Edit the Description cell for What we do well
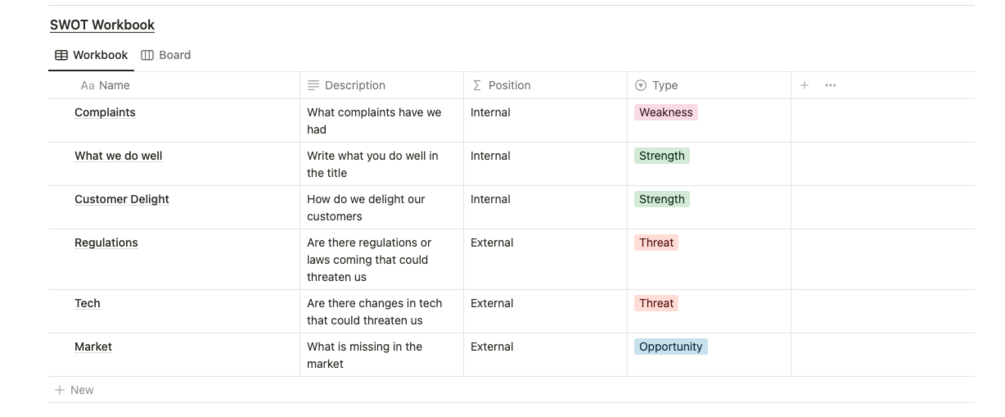The image size is (1005, 417). (380, 164)
